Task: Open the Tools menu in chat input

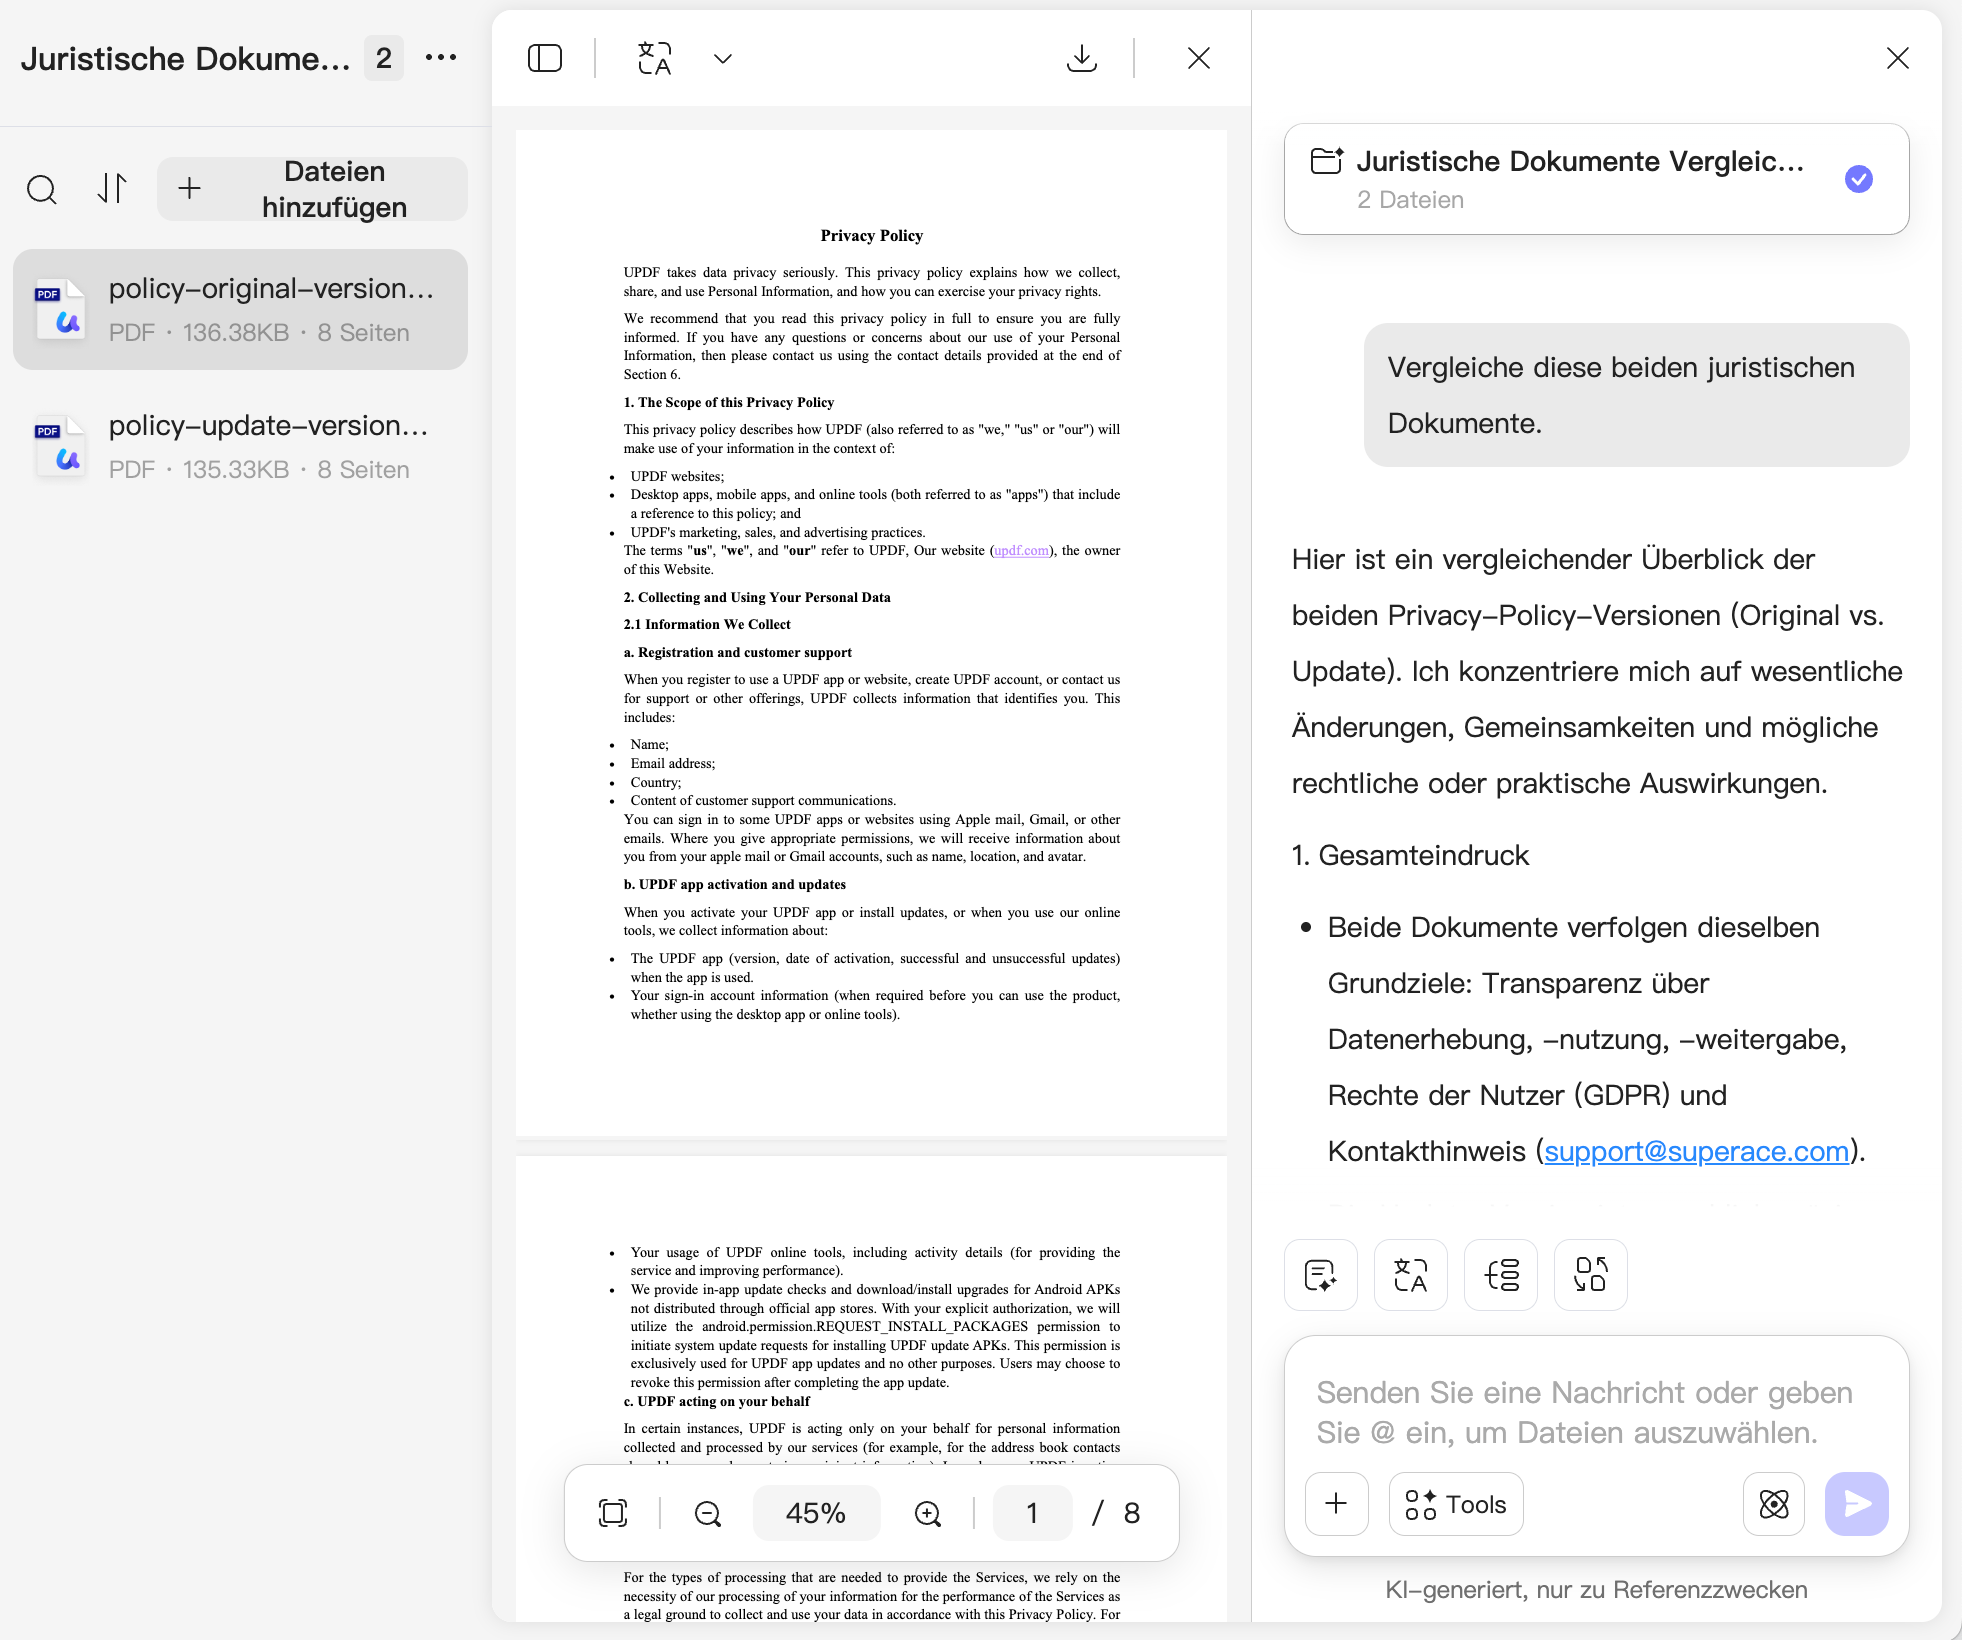Action: point(1455,1504)
